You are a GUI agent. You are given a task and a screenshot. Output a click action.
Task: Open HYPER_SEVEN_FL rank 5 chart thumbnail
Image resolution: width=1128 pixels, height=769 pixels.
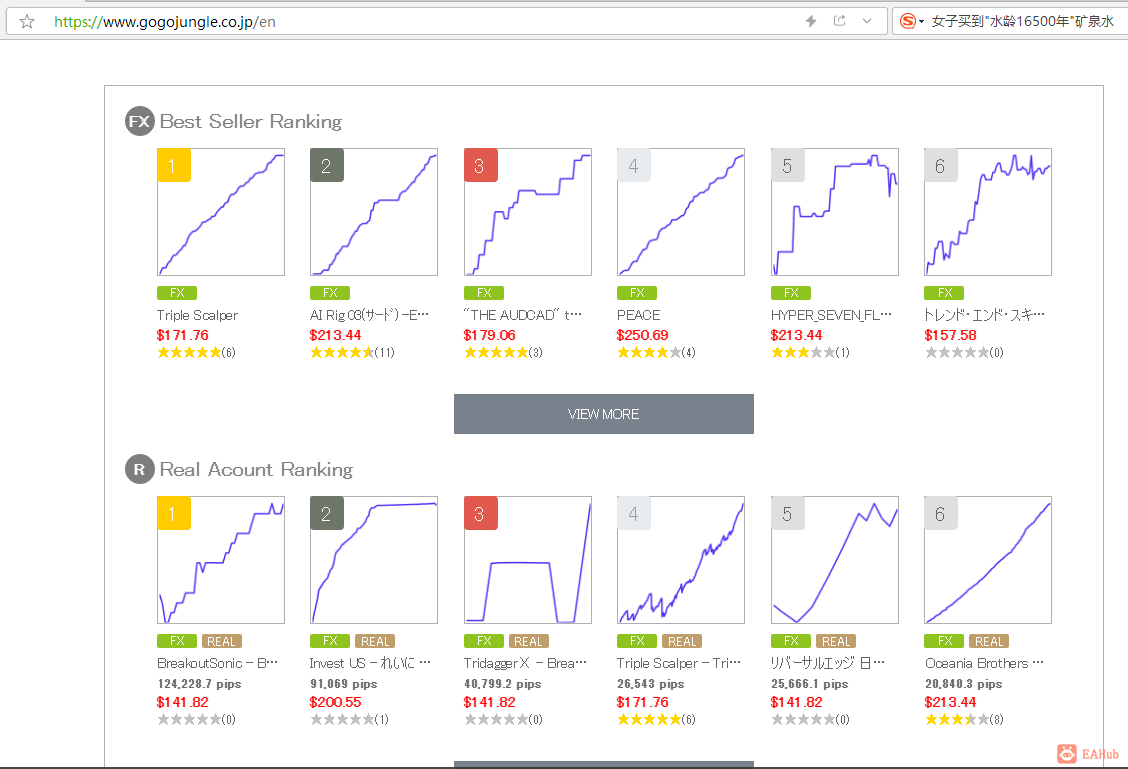[834, 212]
